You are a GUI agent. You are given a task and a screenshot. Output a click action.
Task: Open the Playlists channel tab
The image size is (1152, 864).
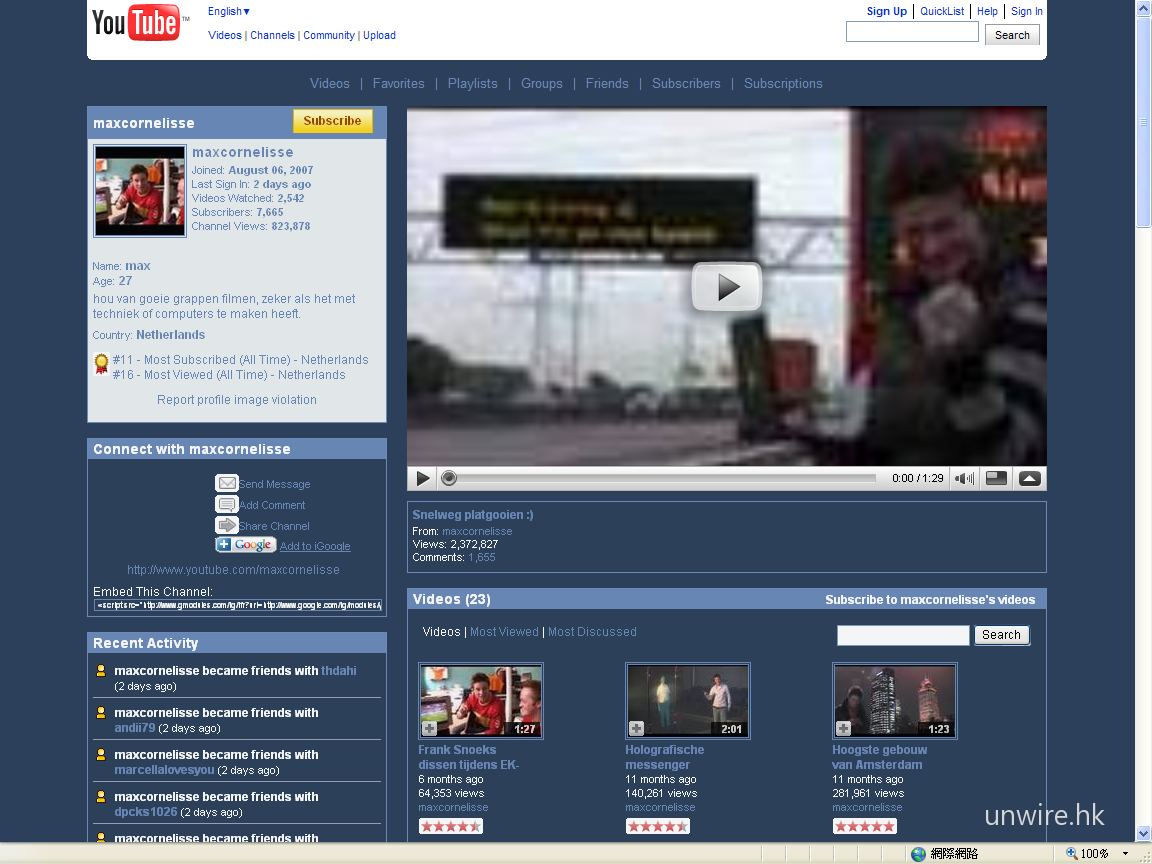[x=472, y=84]
